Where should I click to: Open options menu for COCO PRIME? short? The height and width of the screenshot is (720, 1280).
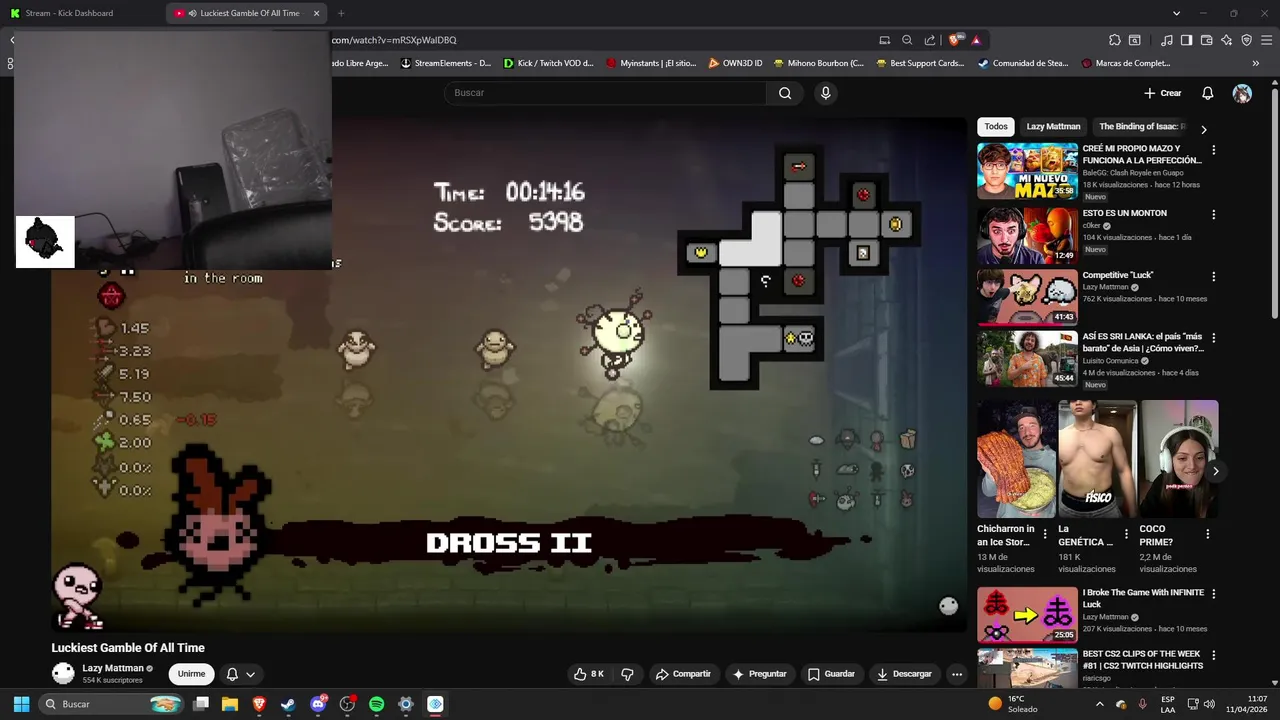coord(1208,534)
